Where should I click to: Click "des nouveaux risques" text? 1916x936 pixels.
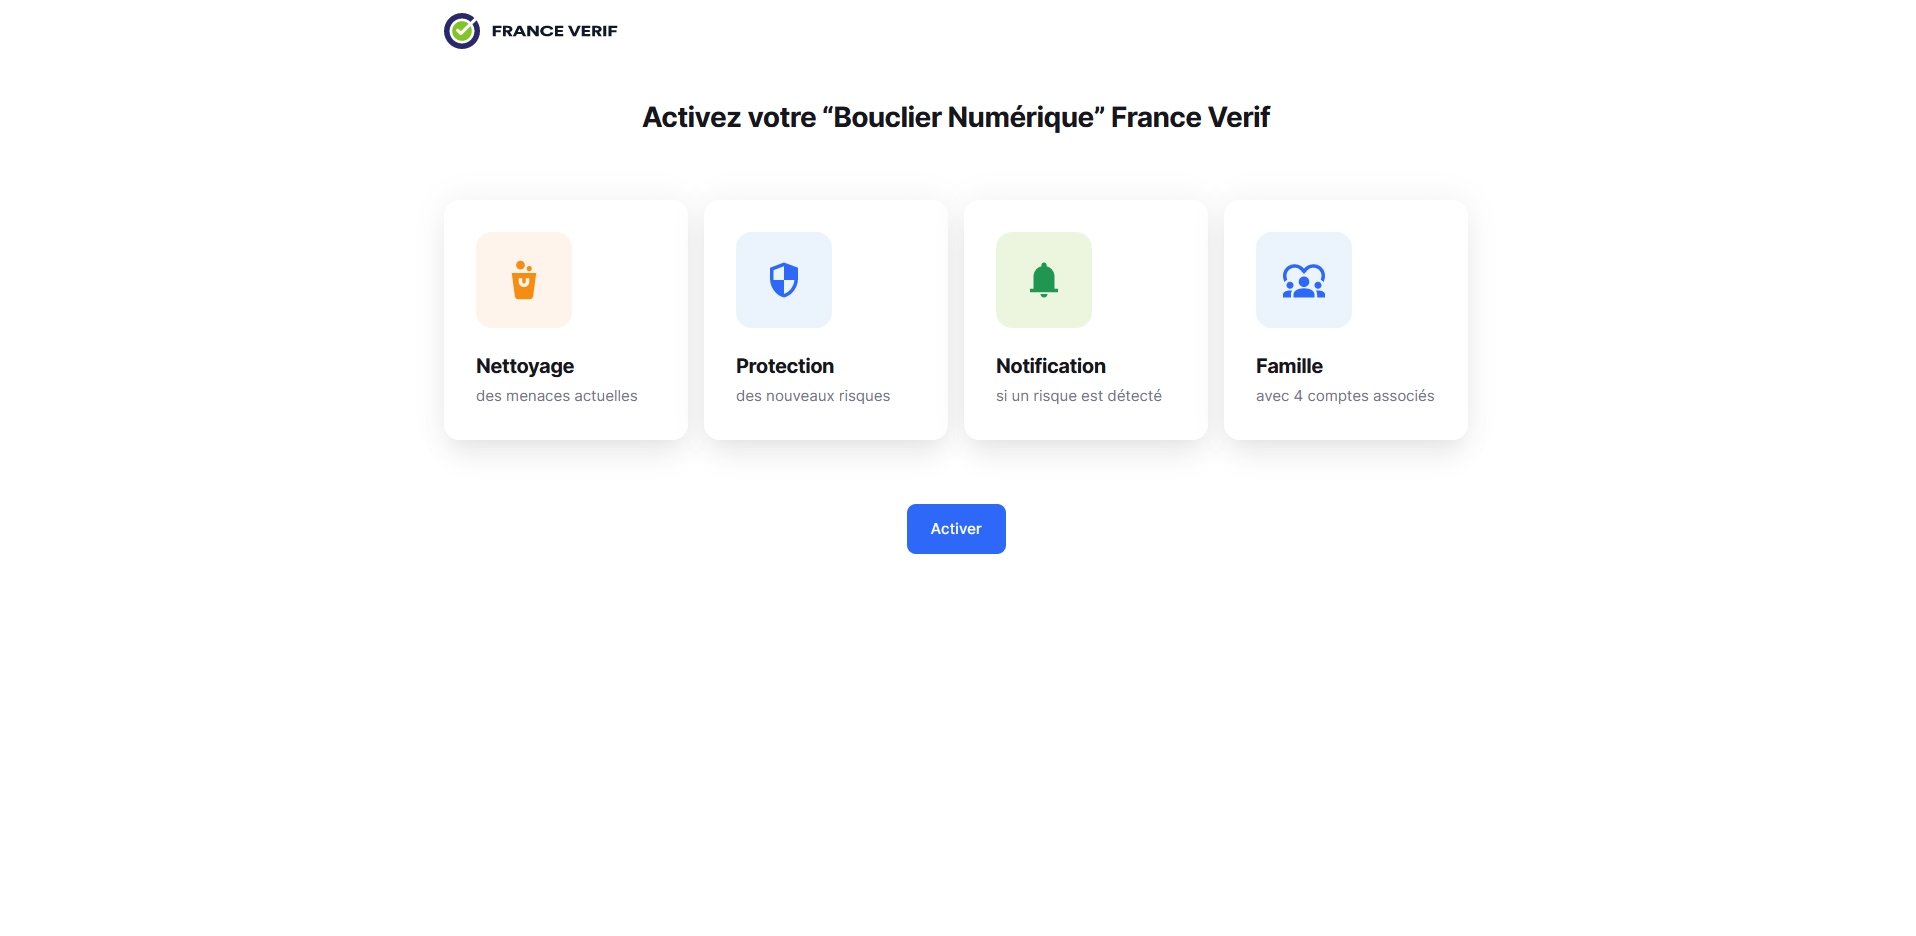click(813, 396)
